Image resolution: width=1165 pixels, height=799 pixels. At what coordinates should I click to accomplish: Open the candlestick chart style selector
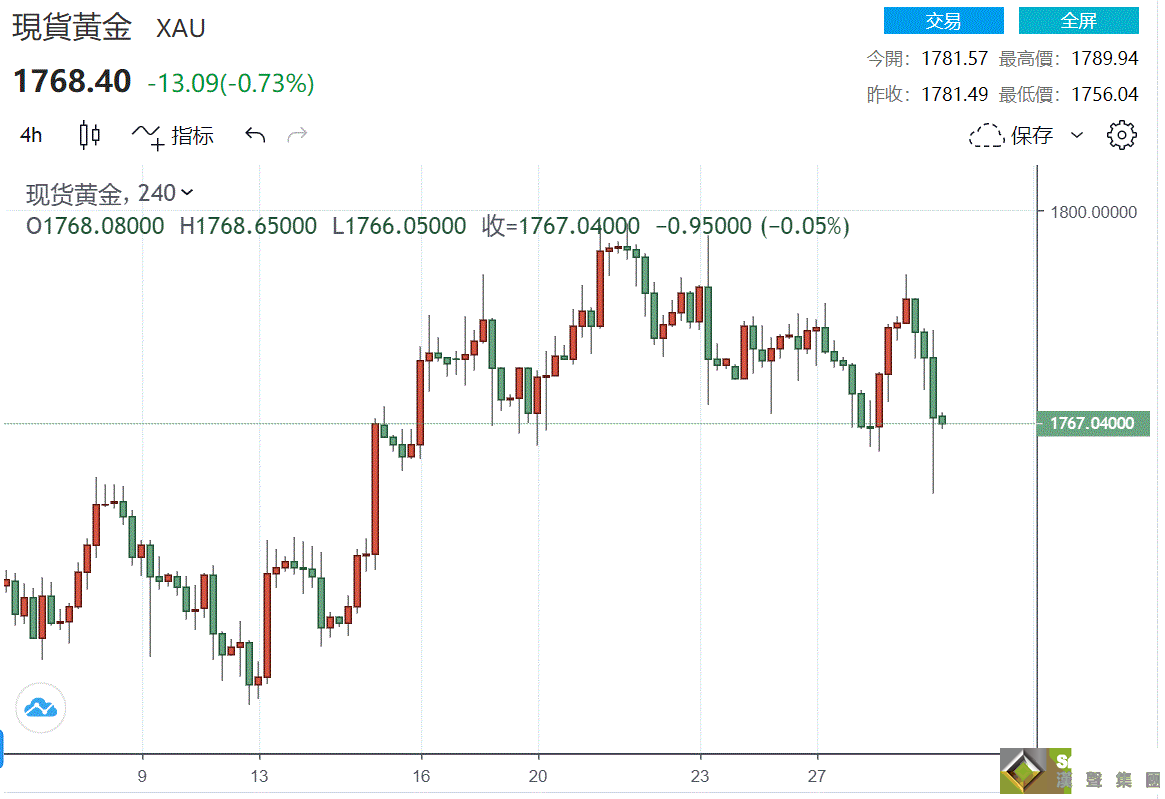tap(90, 135)
